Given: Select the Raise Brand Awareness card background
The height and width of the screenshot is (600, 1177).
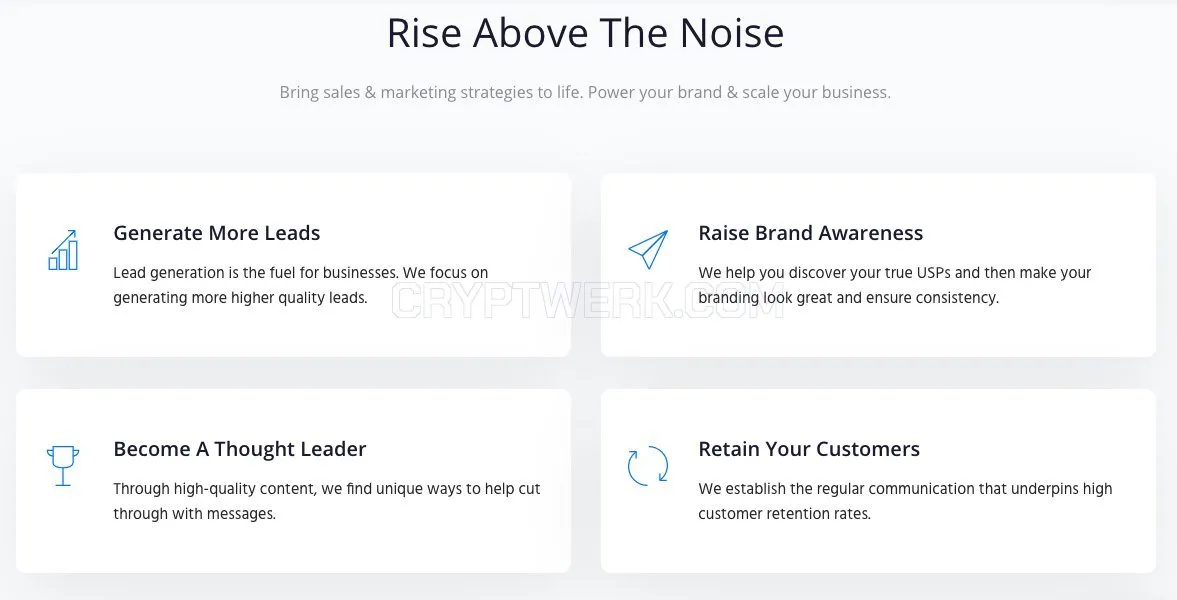Looking at the screenshot, I should tap(878, 265).
